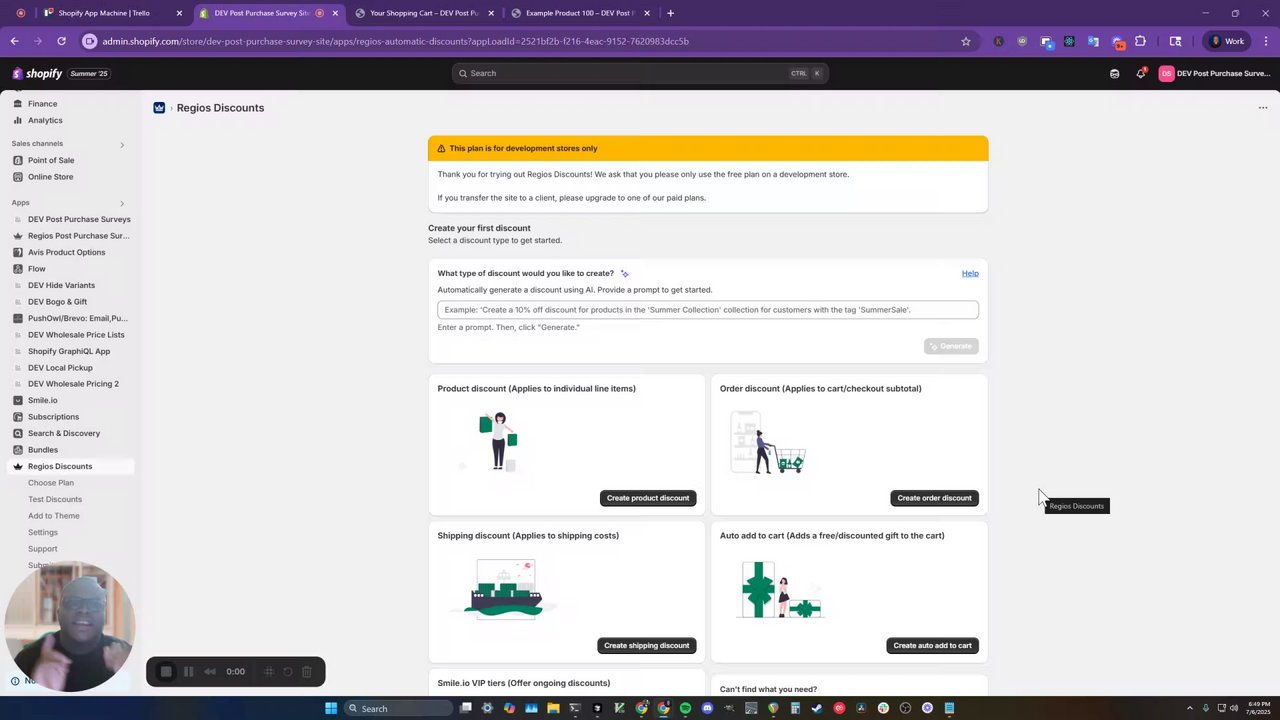Expand the Apps section chevron
The image size is (1280, 720).
[x=122, y=203]
